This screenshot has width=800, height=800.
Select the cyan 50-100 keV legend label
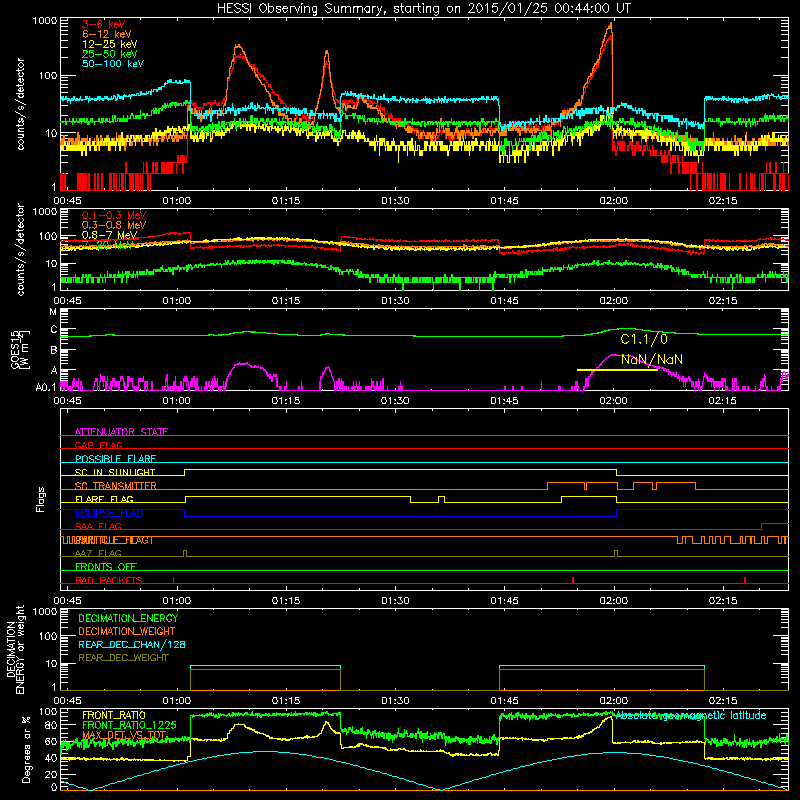113,64
